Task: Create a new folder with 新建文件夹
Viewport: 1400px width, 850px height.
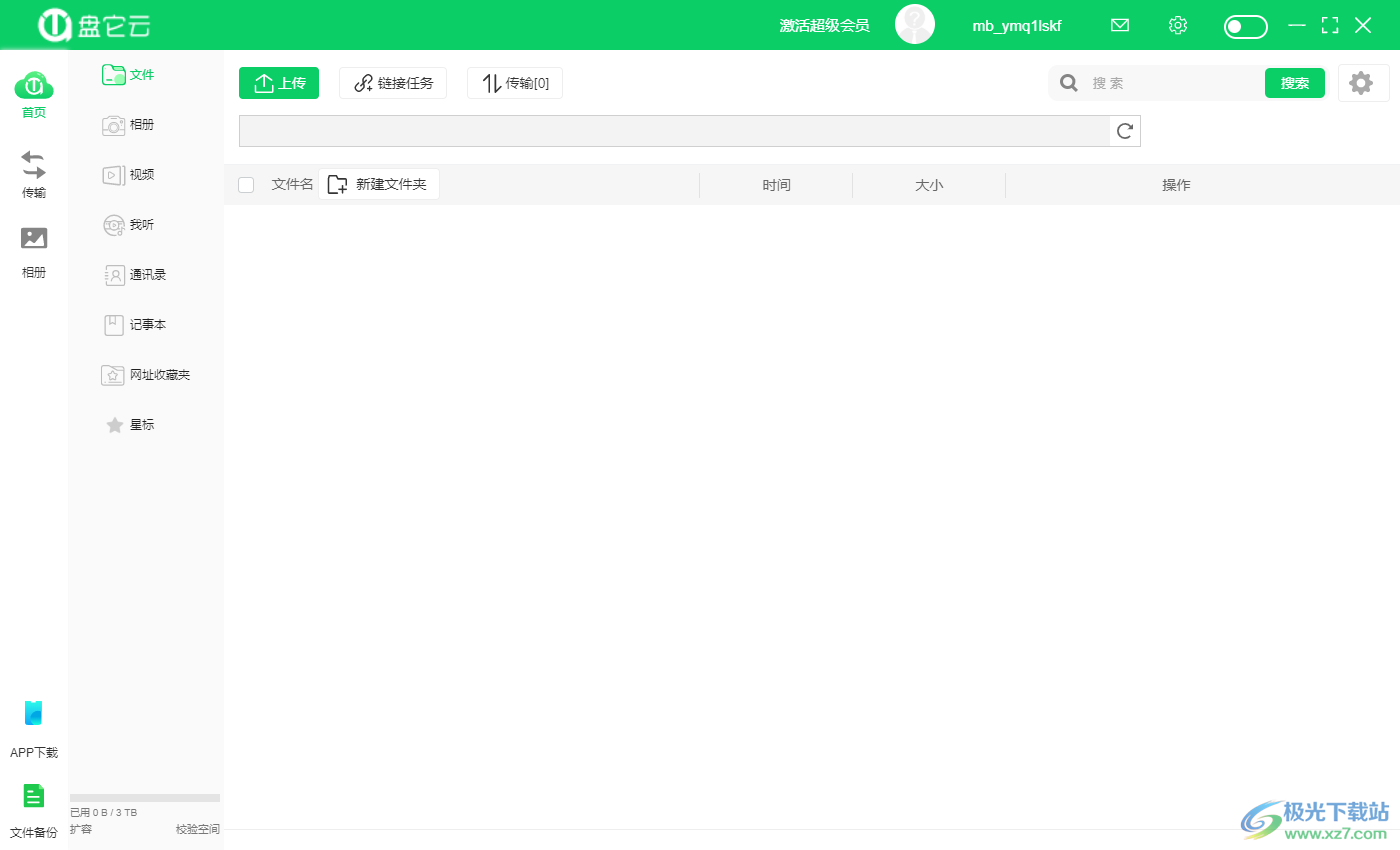Action: [379, 185]
